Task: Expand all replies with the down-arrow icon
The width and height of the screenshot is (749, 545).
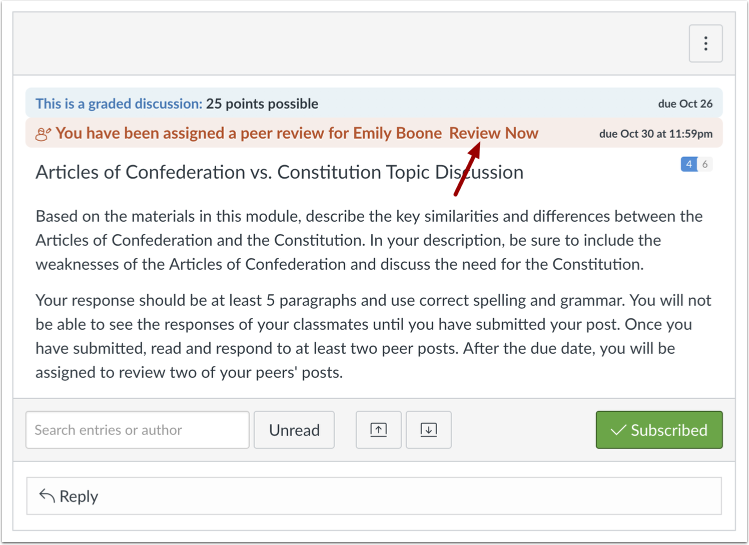Action: pyautogui.click(x=428, y=430)
